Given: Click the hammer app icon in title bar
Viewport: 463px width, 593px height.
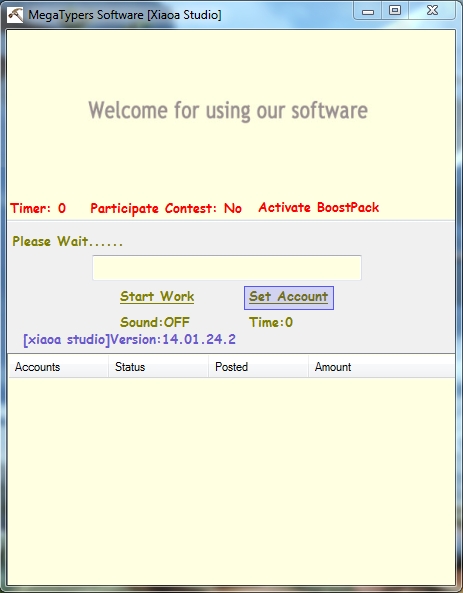Looking at the screenshot, I should [15, 15].
